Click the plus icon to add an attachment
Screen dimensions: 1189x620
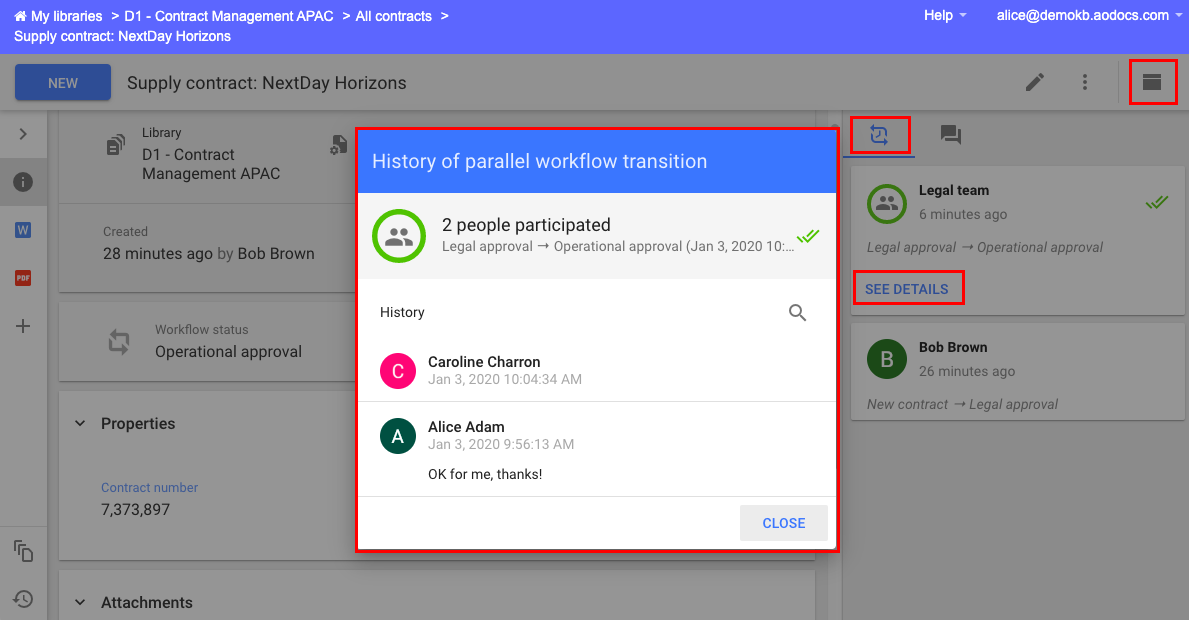pos(23,325)
